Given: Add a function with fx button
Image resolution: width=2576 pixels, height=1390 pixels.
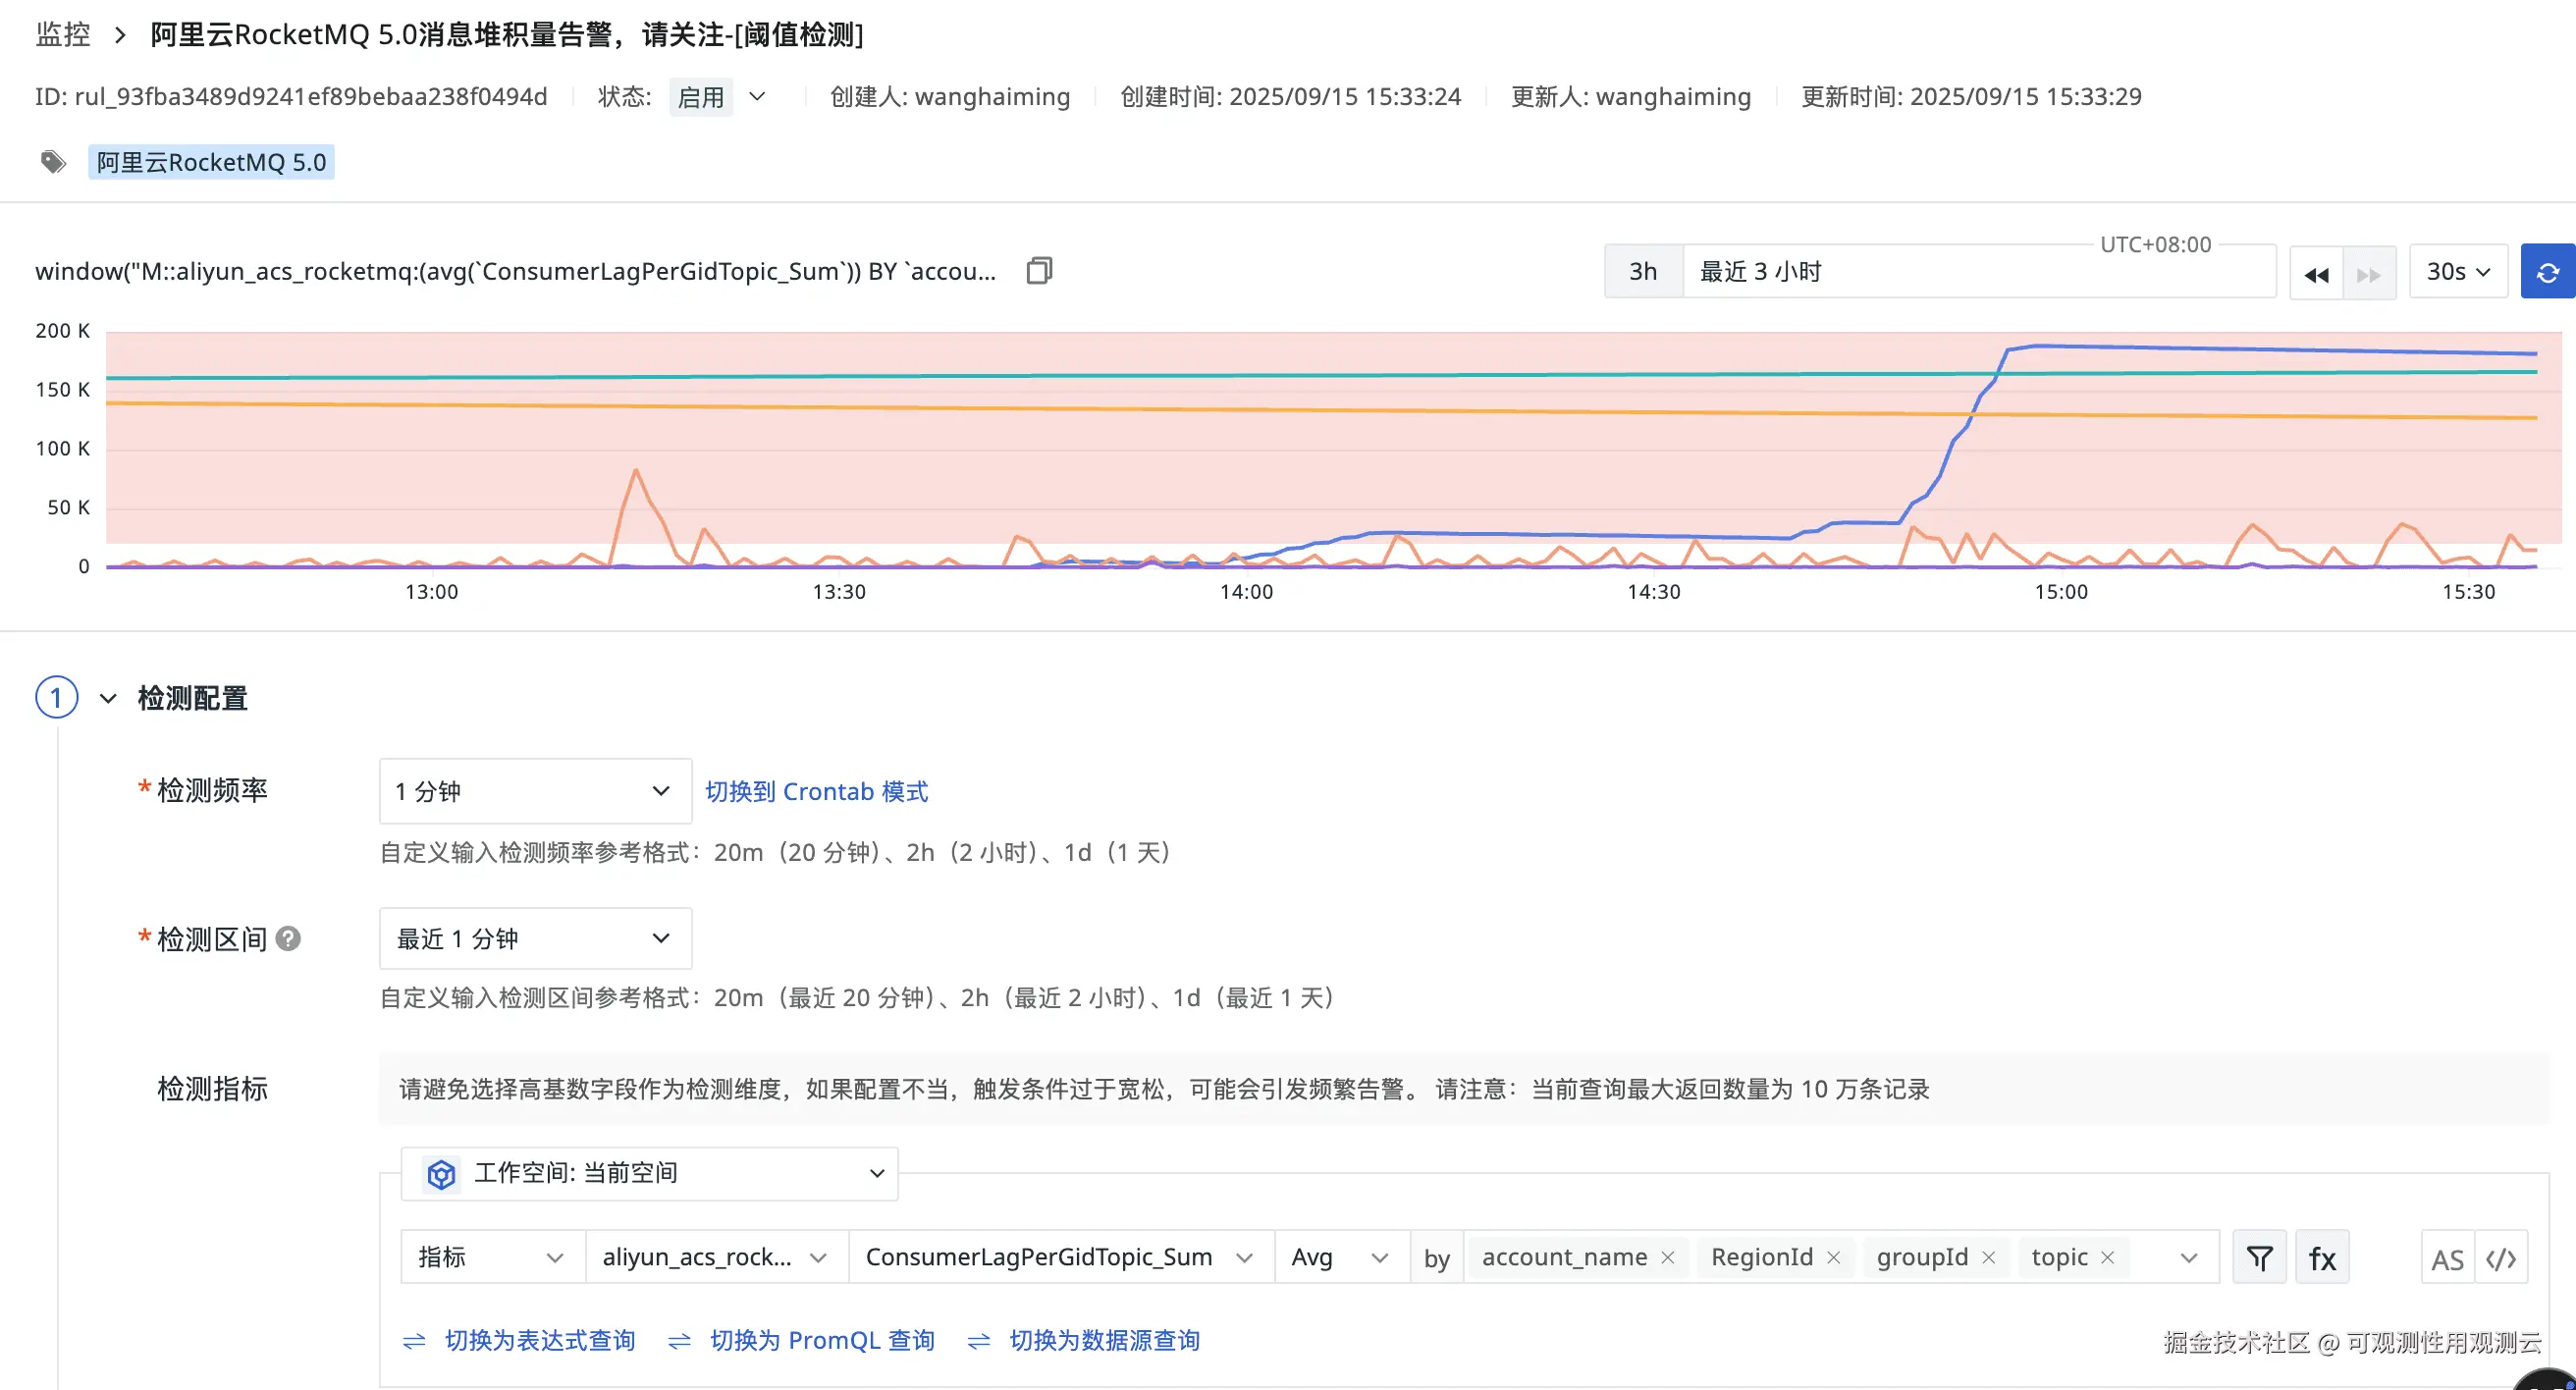Looking at the screenshot, I should click(2322, 1257).
